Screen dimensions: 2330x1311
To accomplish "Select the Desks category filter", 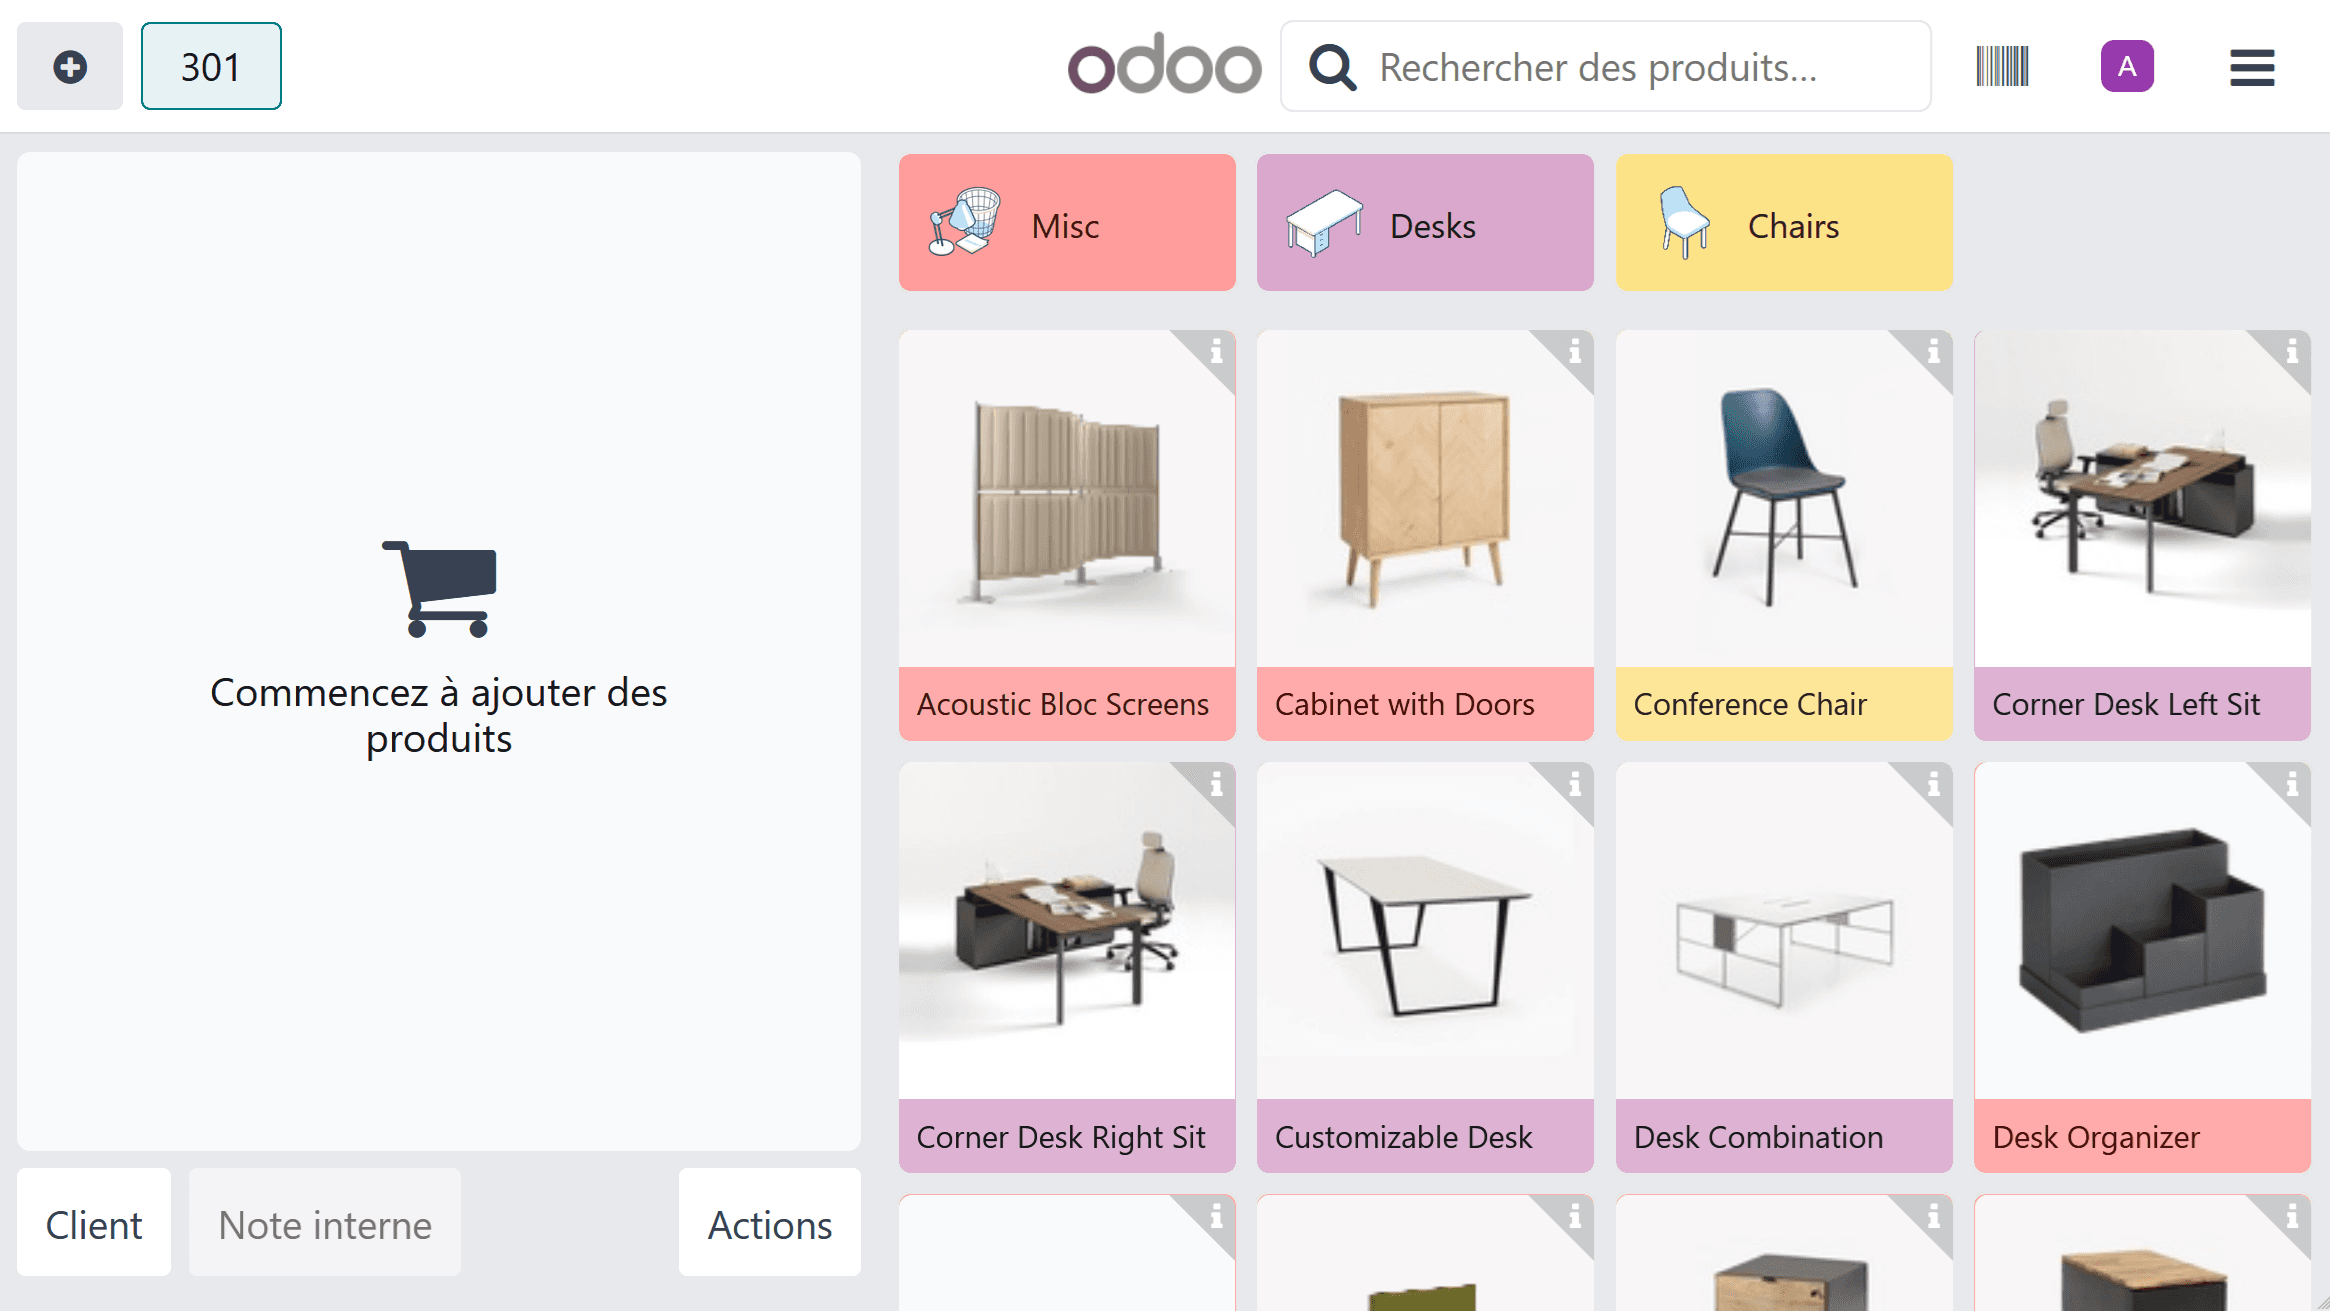I will click(1425, 223).
